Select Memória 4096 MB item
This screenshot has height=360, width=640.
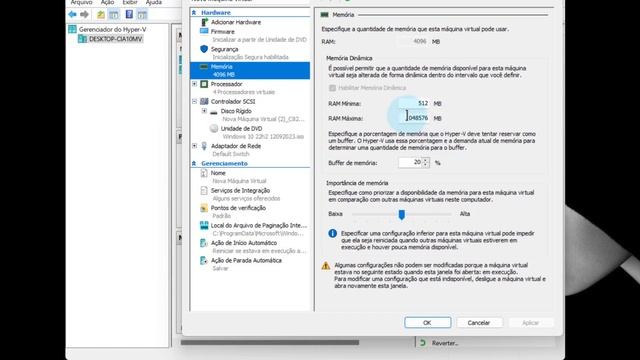pyautogui.click(x=250, y=71)
